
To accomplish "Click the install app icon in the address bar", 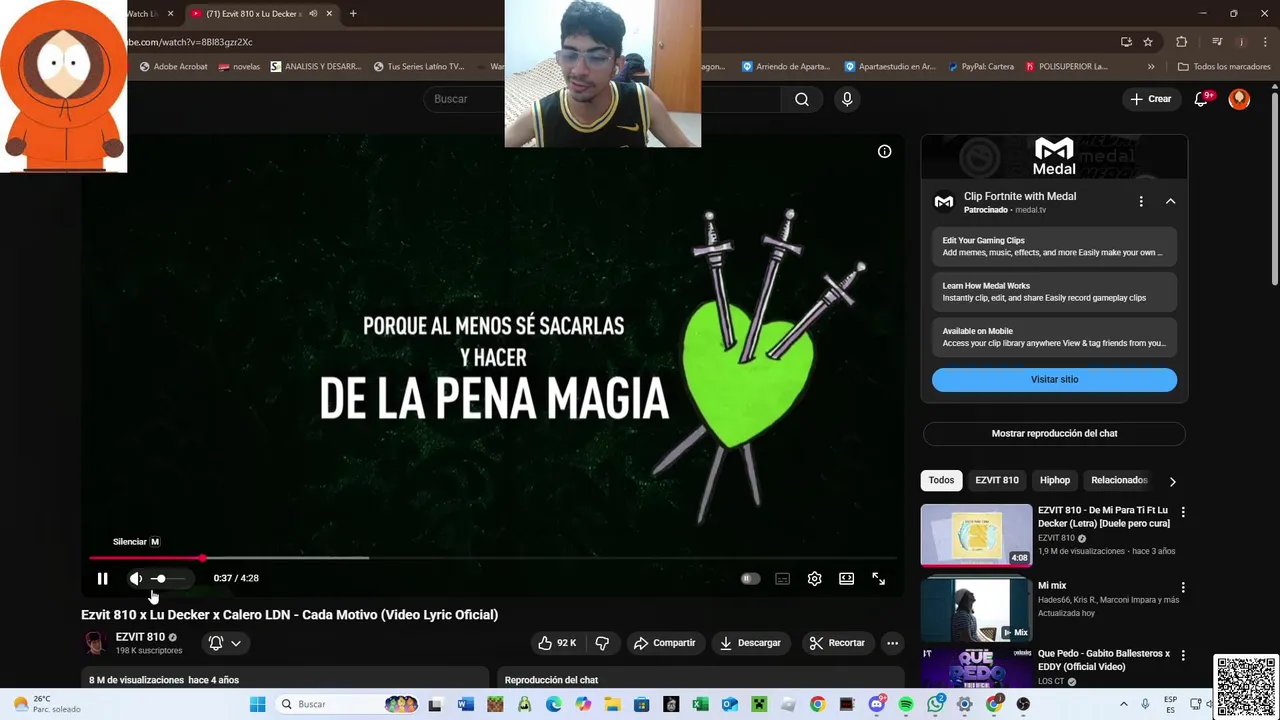I will coord(1126,42).
